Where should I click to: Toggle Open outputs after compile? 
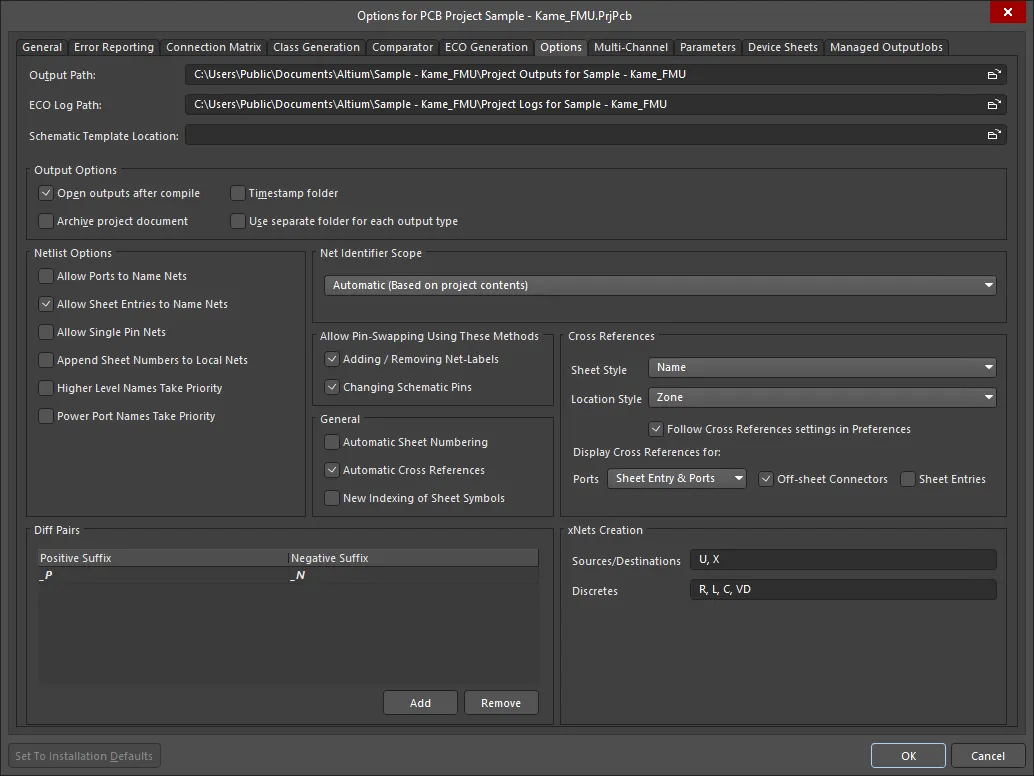click(x=46, y=193)
